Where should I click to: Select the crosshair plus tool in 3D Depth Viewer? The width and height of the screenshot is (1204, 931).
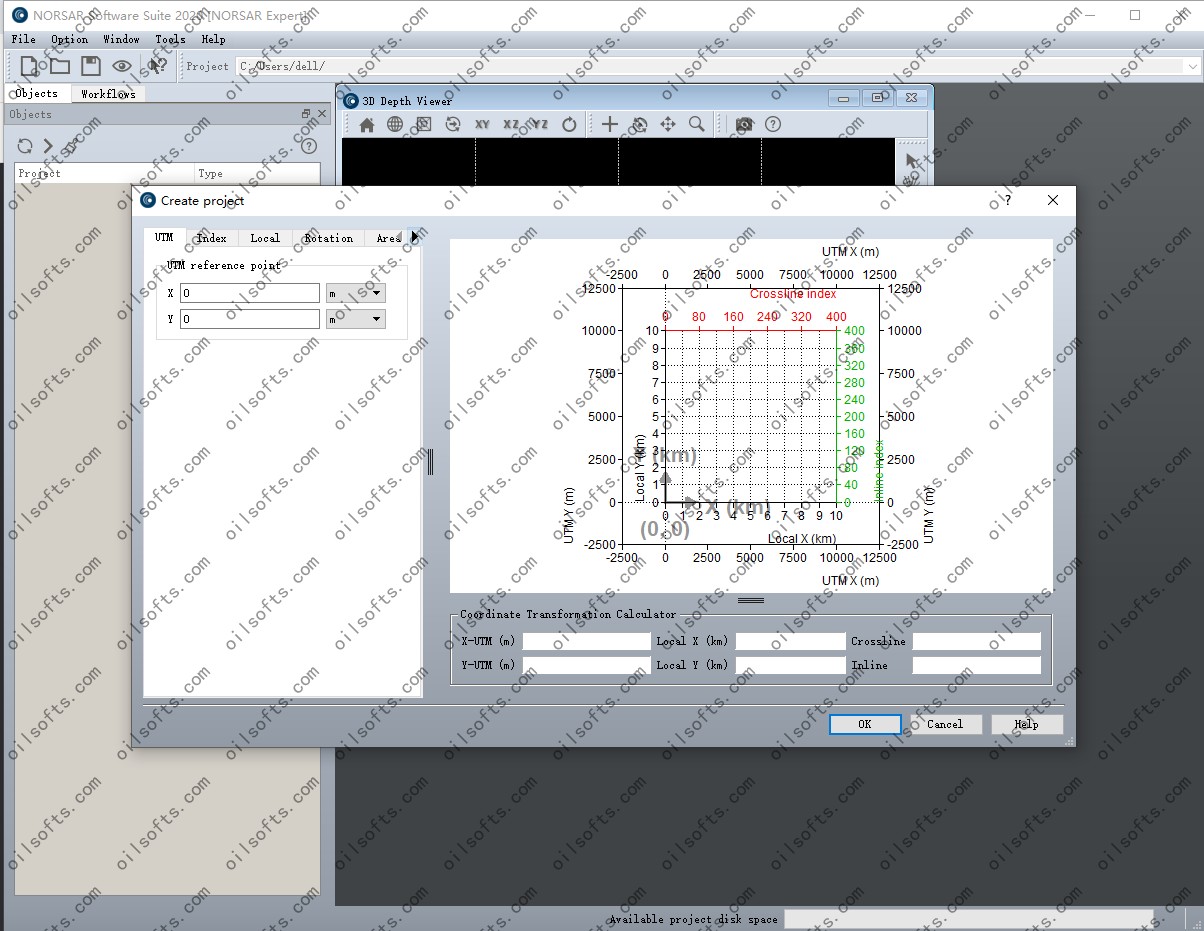coord(609,124)
